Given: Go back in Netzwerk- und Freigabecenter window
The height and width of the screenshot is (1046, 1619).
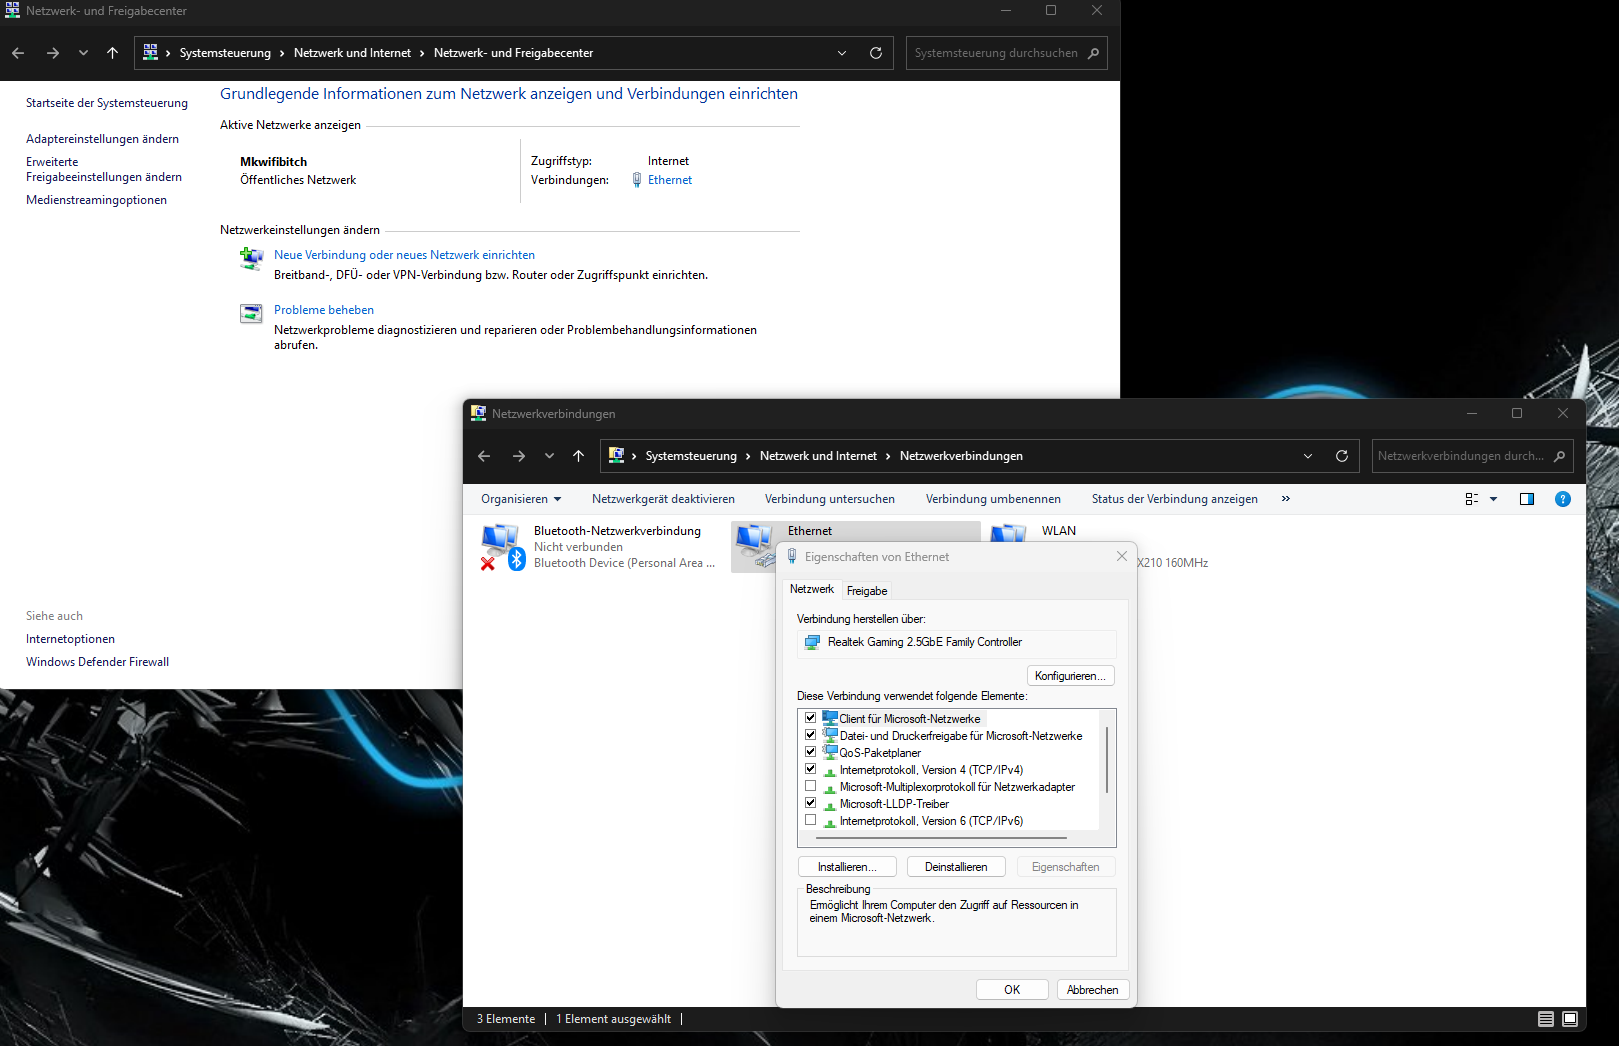Looking at the screenshot, I should click(18, 53).
